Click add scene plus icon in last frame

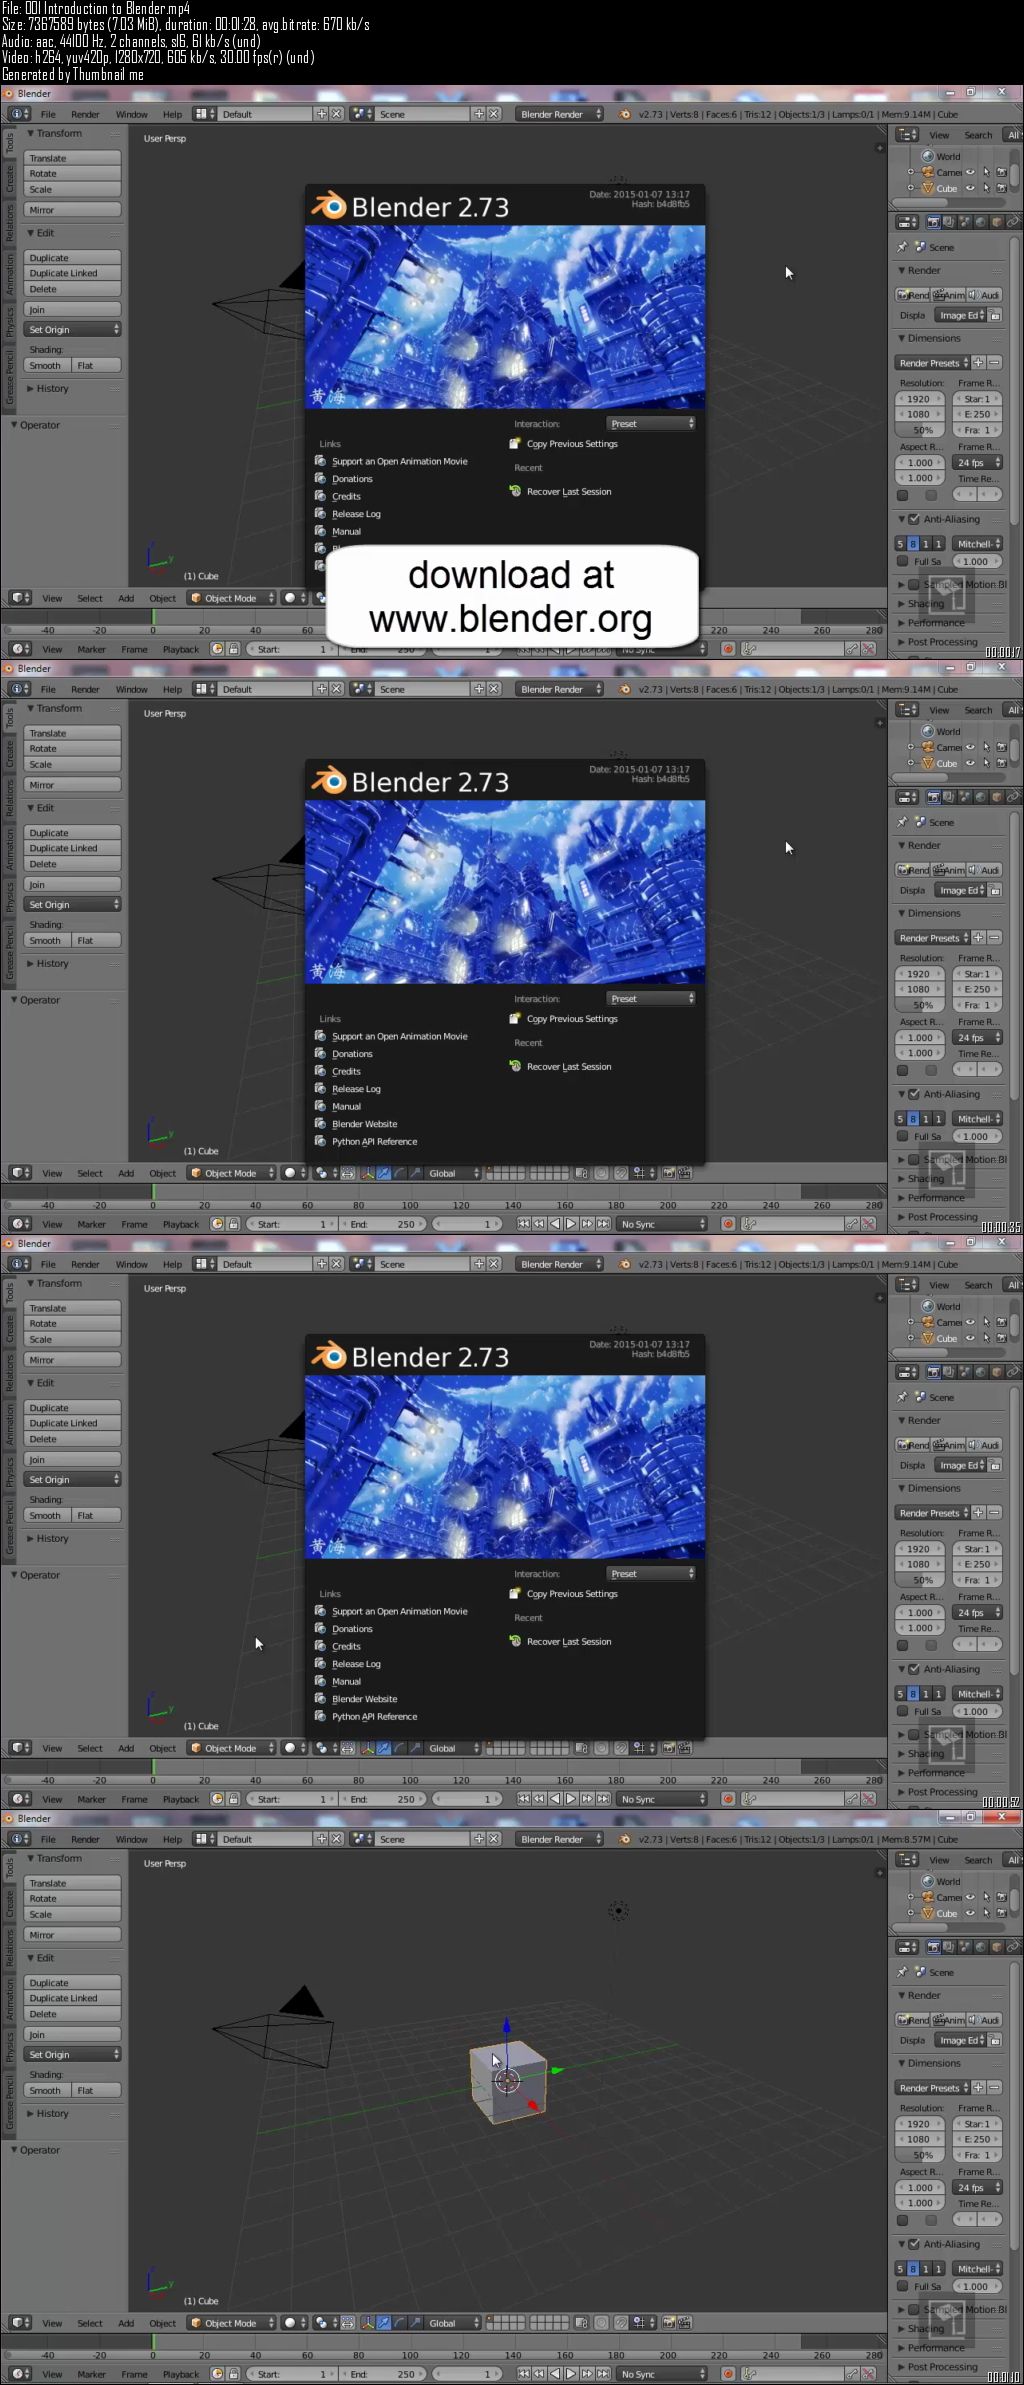(479, 1839)
